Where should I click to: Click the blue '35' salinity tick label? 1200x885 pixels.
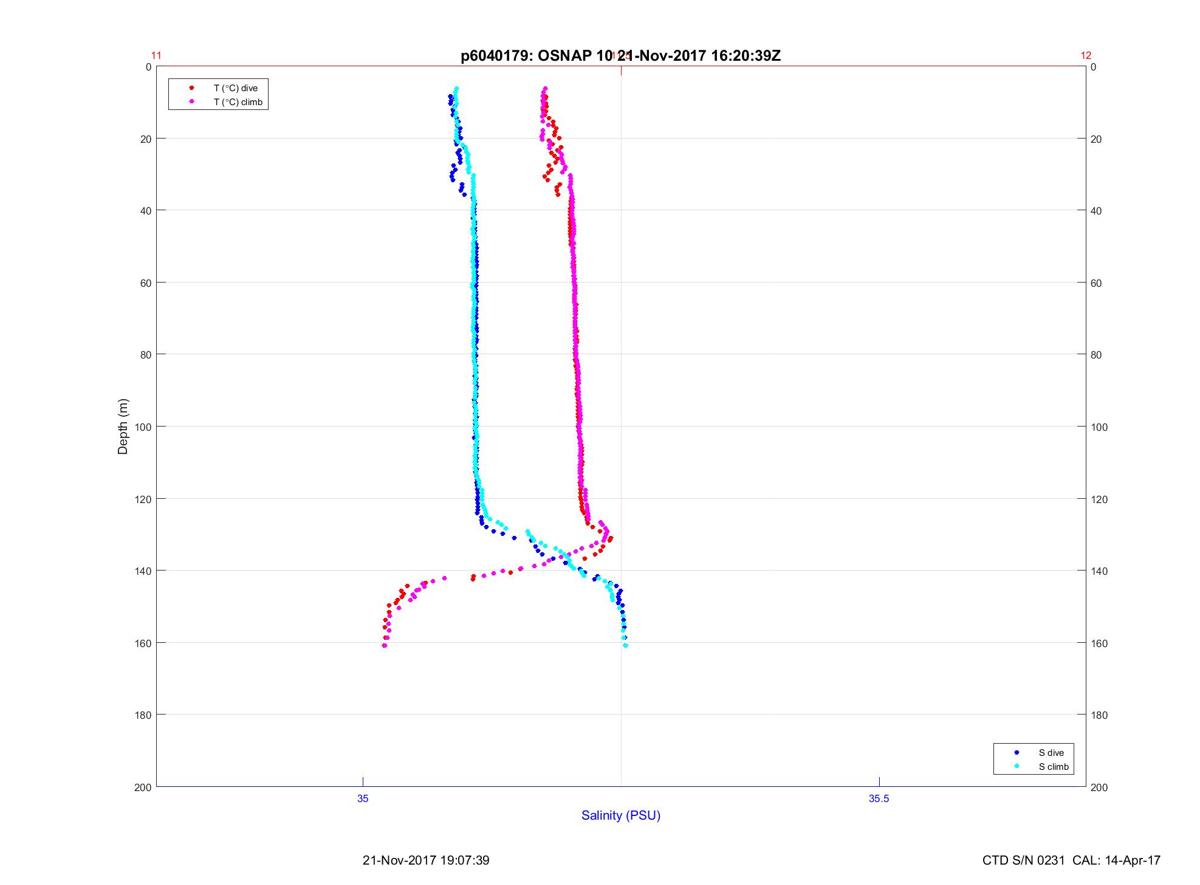363,798
